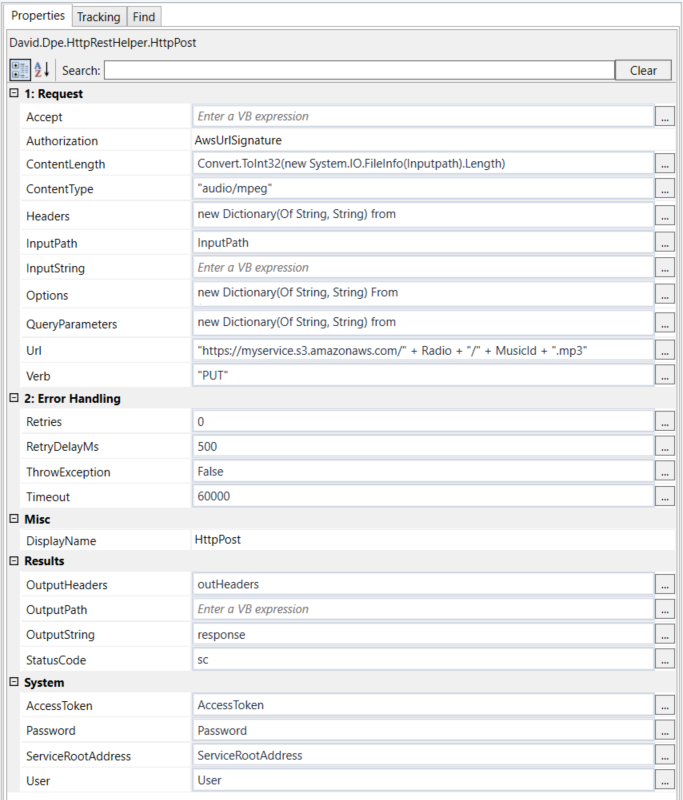The image size is (683, 800).
Task: Open expression editor for Verb property
Action: click(x=665, y=375)
